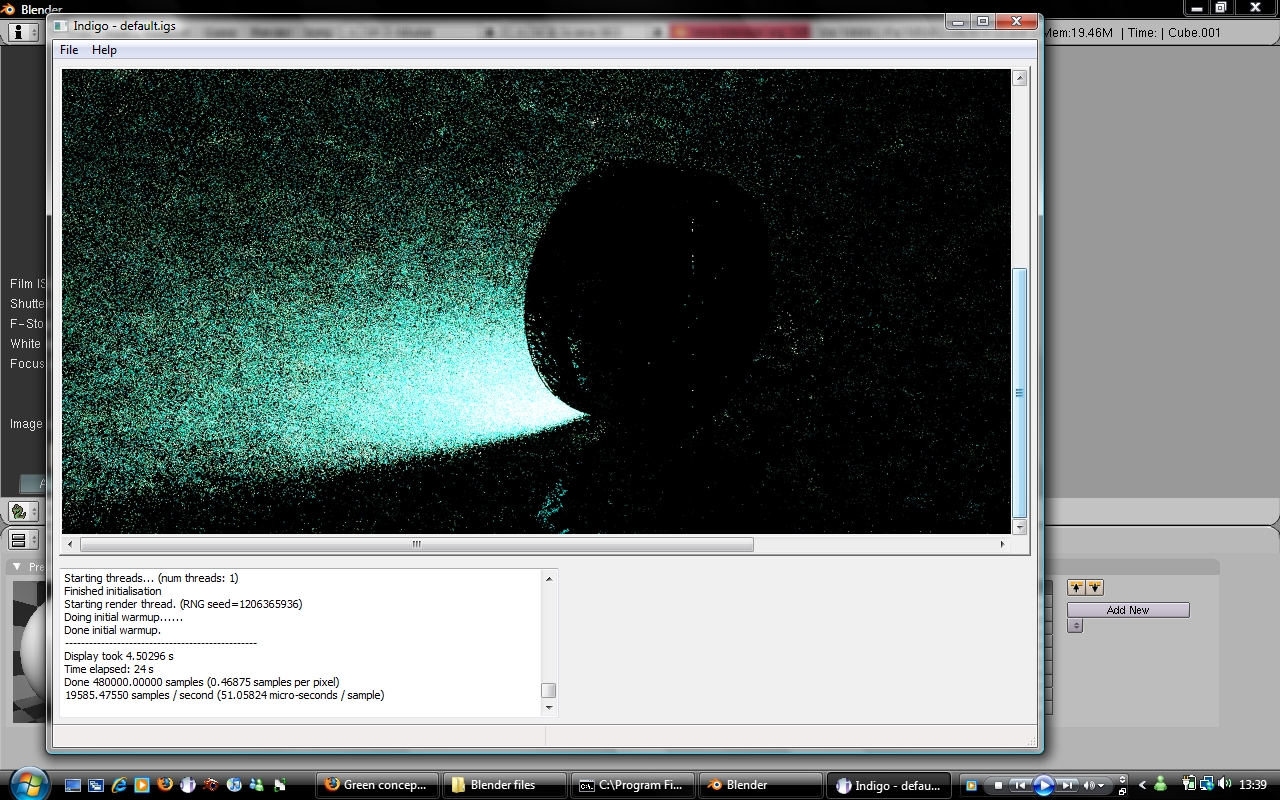
Task: Click Show Desktop in Quick Launch
Action: (x=73, y=785)
